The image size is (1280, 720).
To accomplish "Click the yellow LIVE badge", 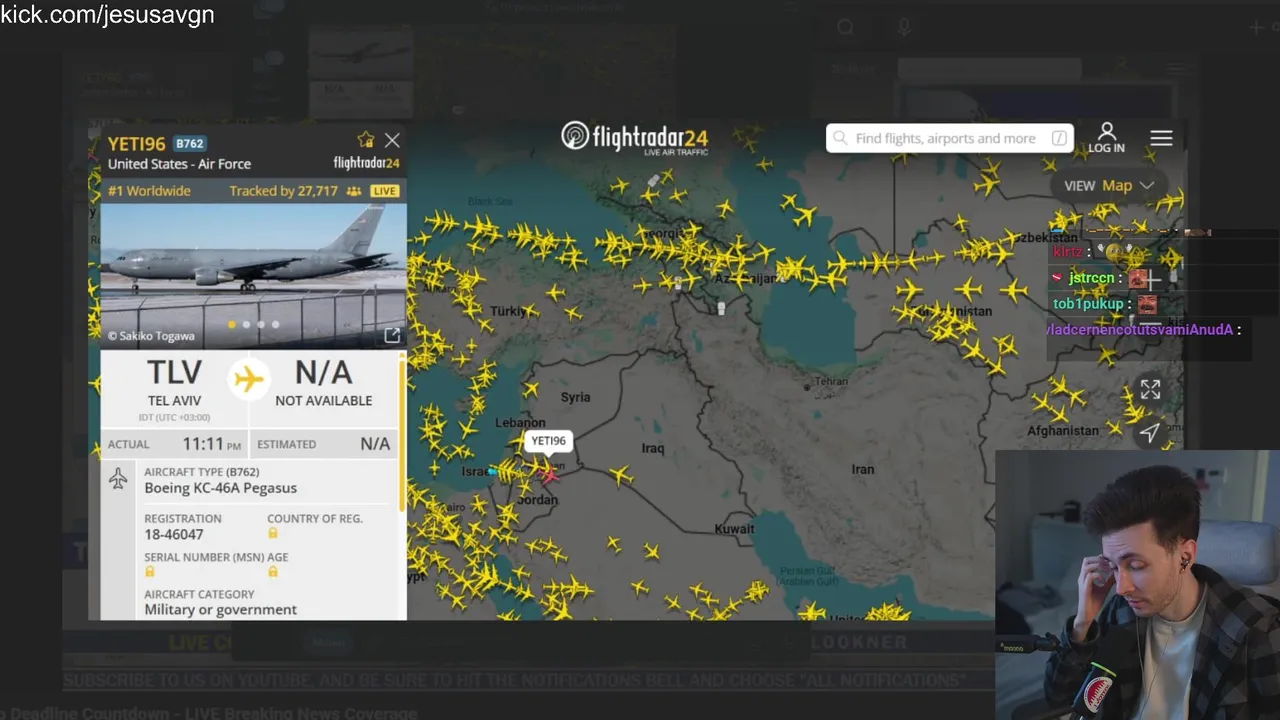I will click(384, 191).
